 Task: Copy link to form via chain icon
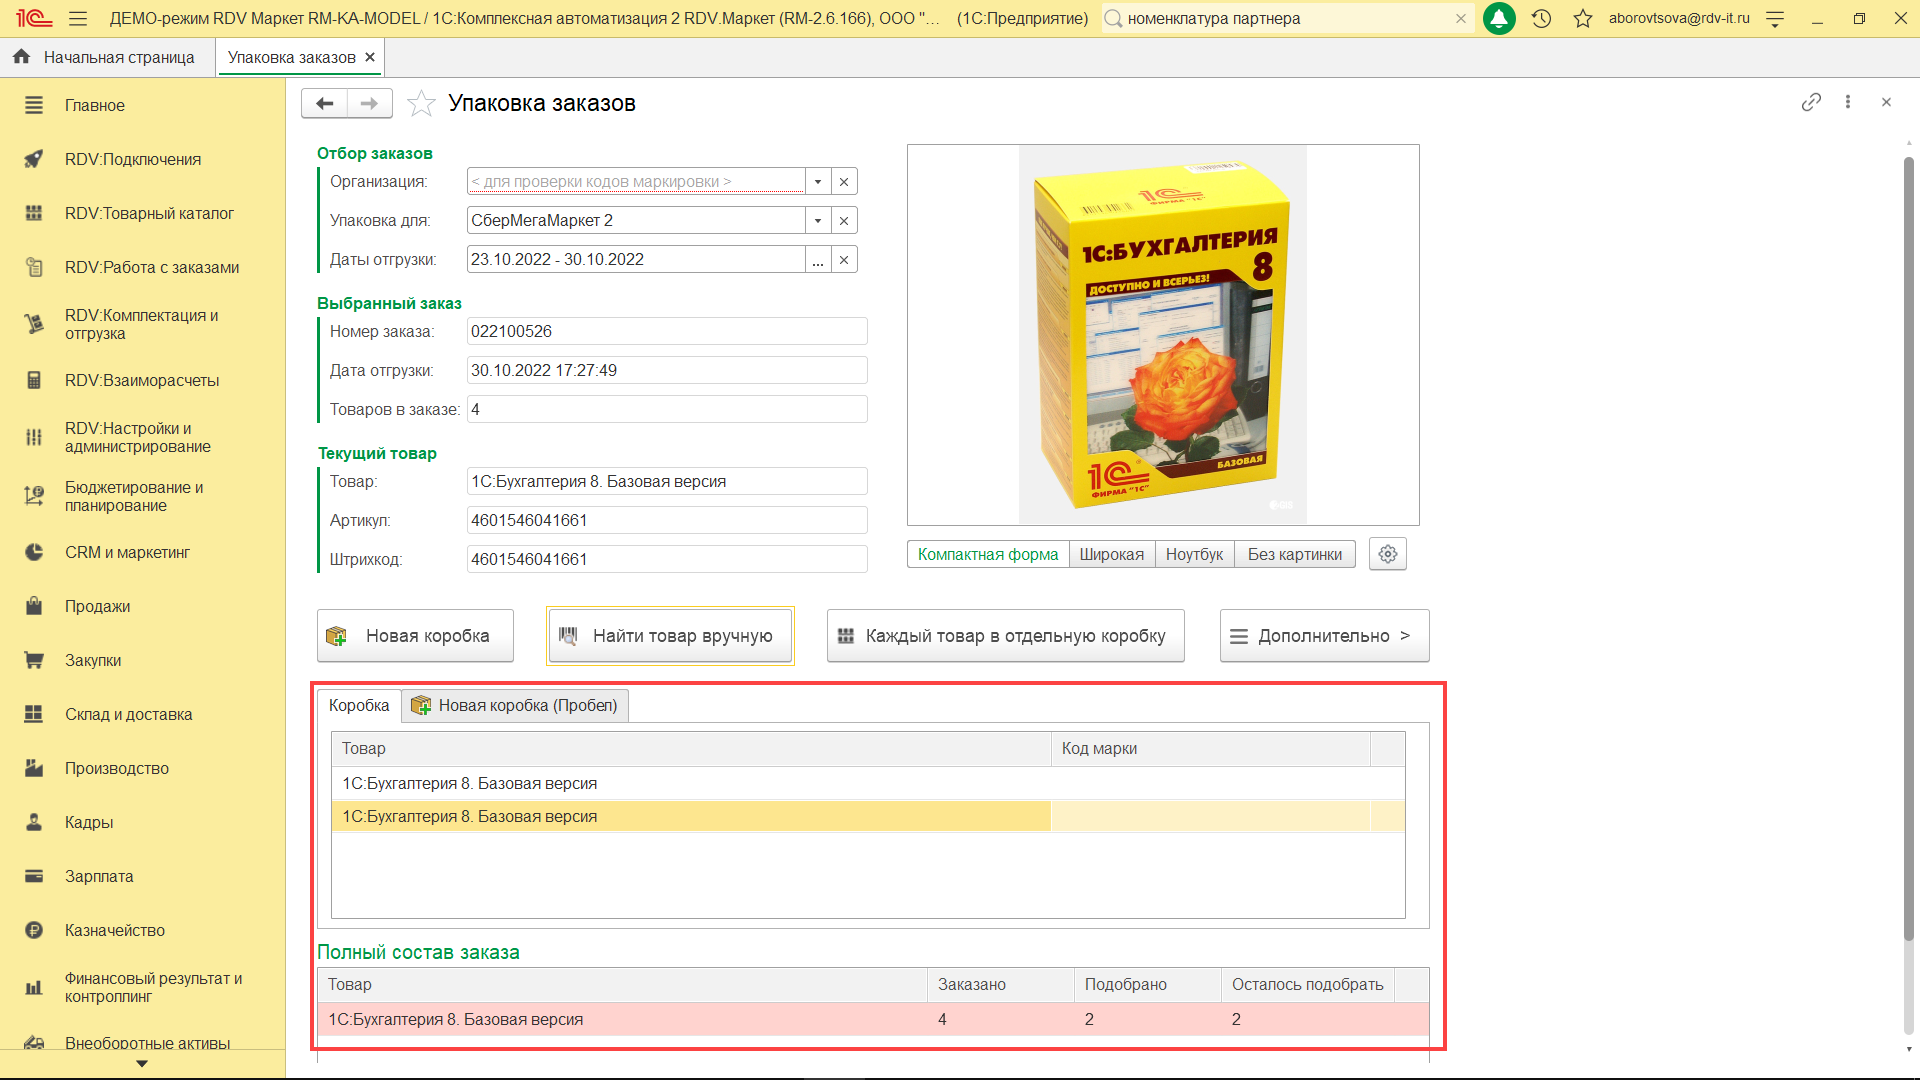pos(1810,102)
